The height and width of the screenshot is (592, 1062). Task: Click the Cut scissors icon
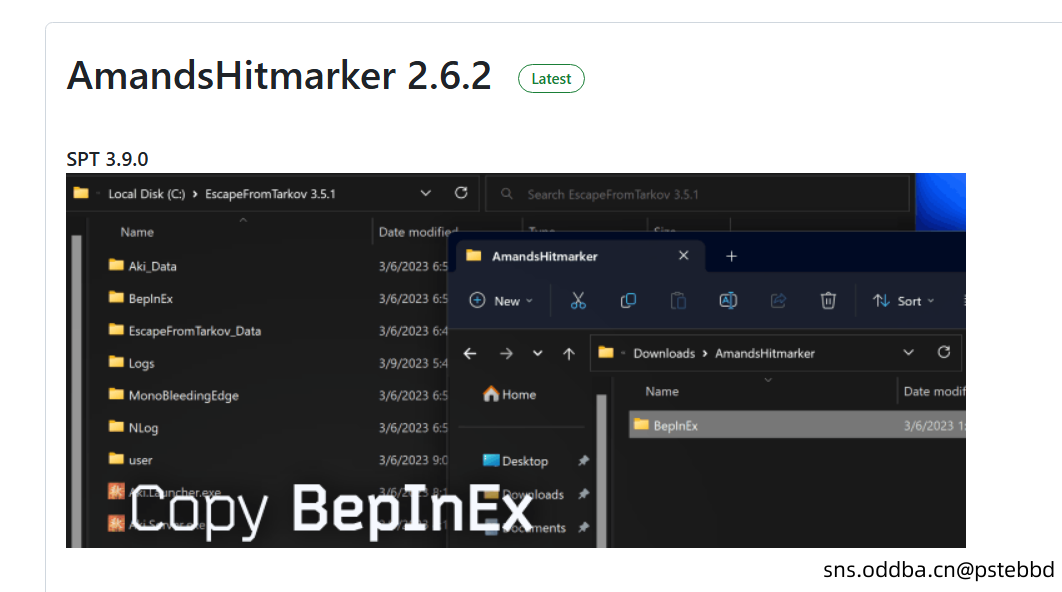578,300
